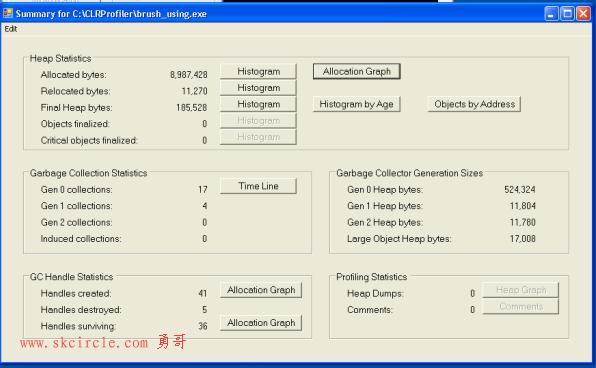Select the Final Heap bytes value 185,528
Viewport: 596px width, 368px height.
coord(192,108)
